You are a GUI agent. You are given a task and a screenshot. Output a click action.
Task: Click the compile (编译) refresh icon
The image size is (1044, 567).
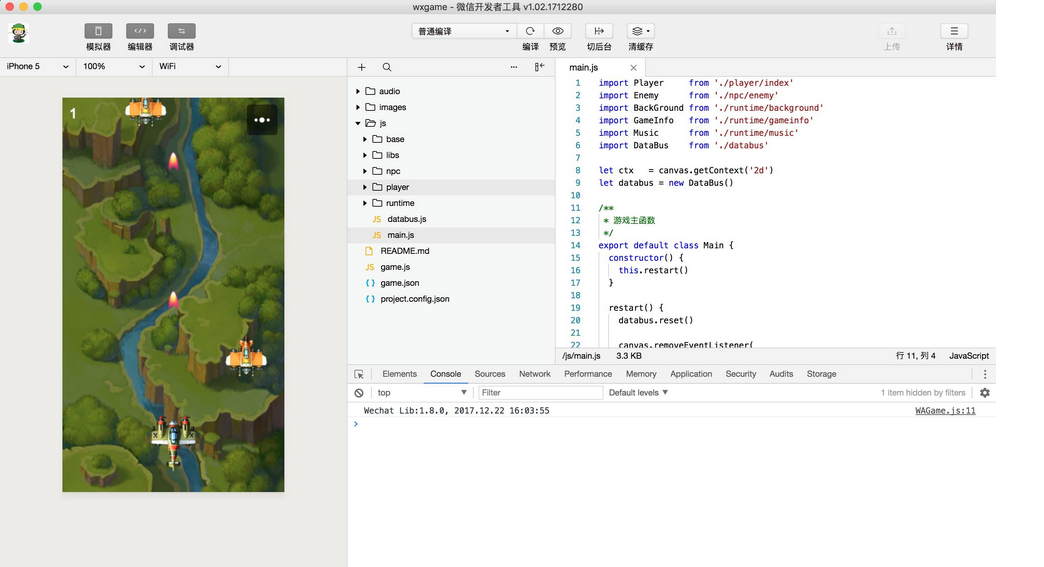[x=530, y=31]
